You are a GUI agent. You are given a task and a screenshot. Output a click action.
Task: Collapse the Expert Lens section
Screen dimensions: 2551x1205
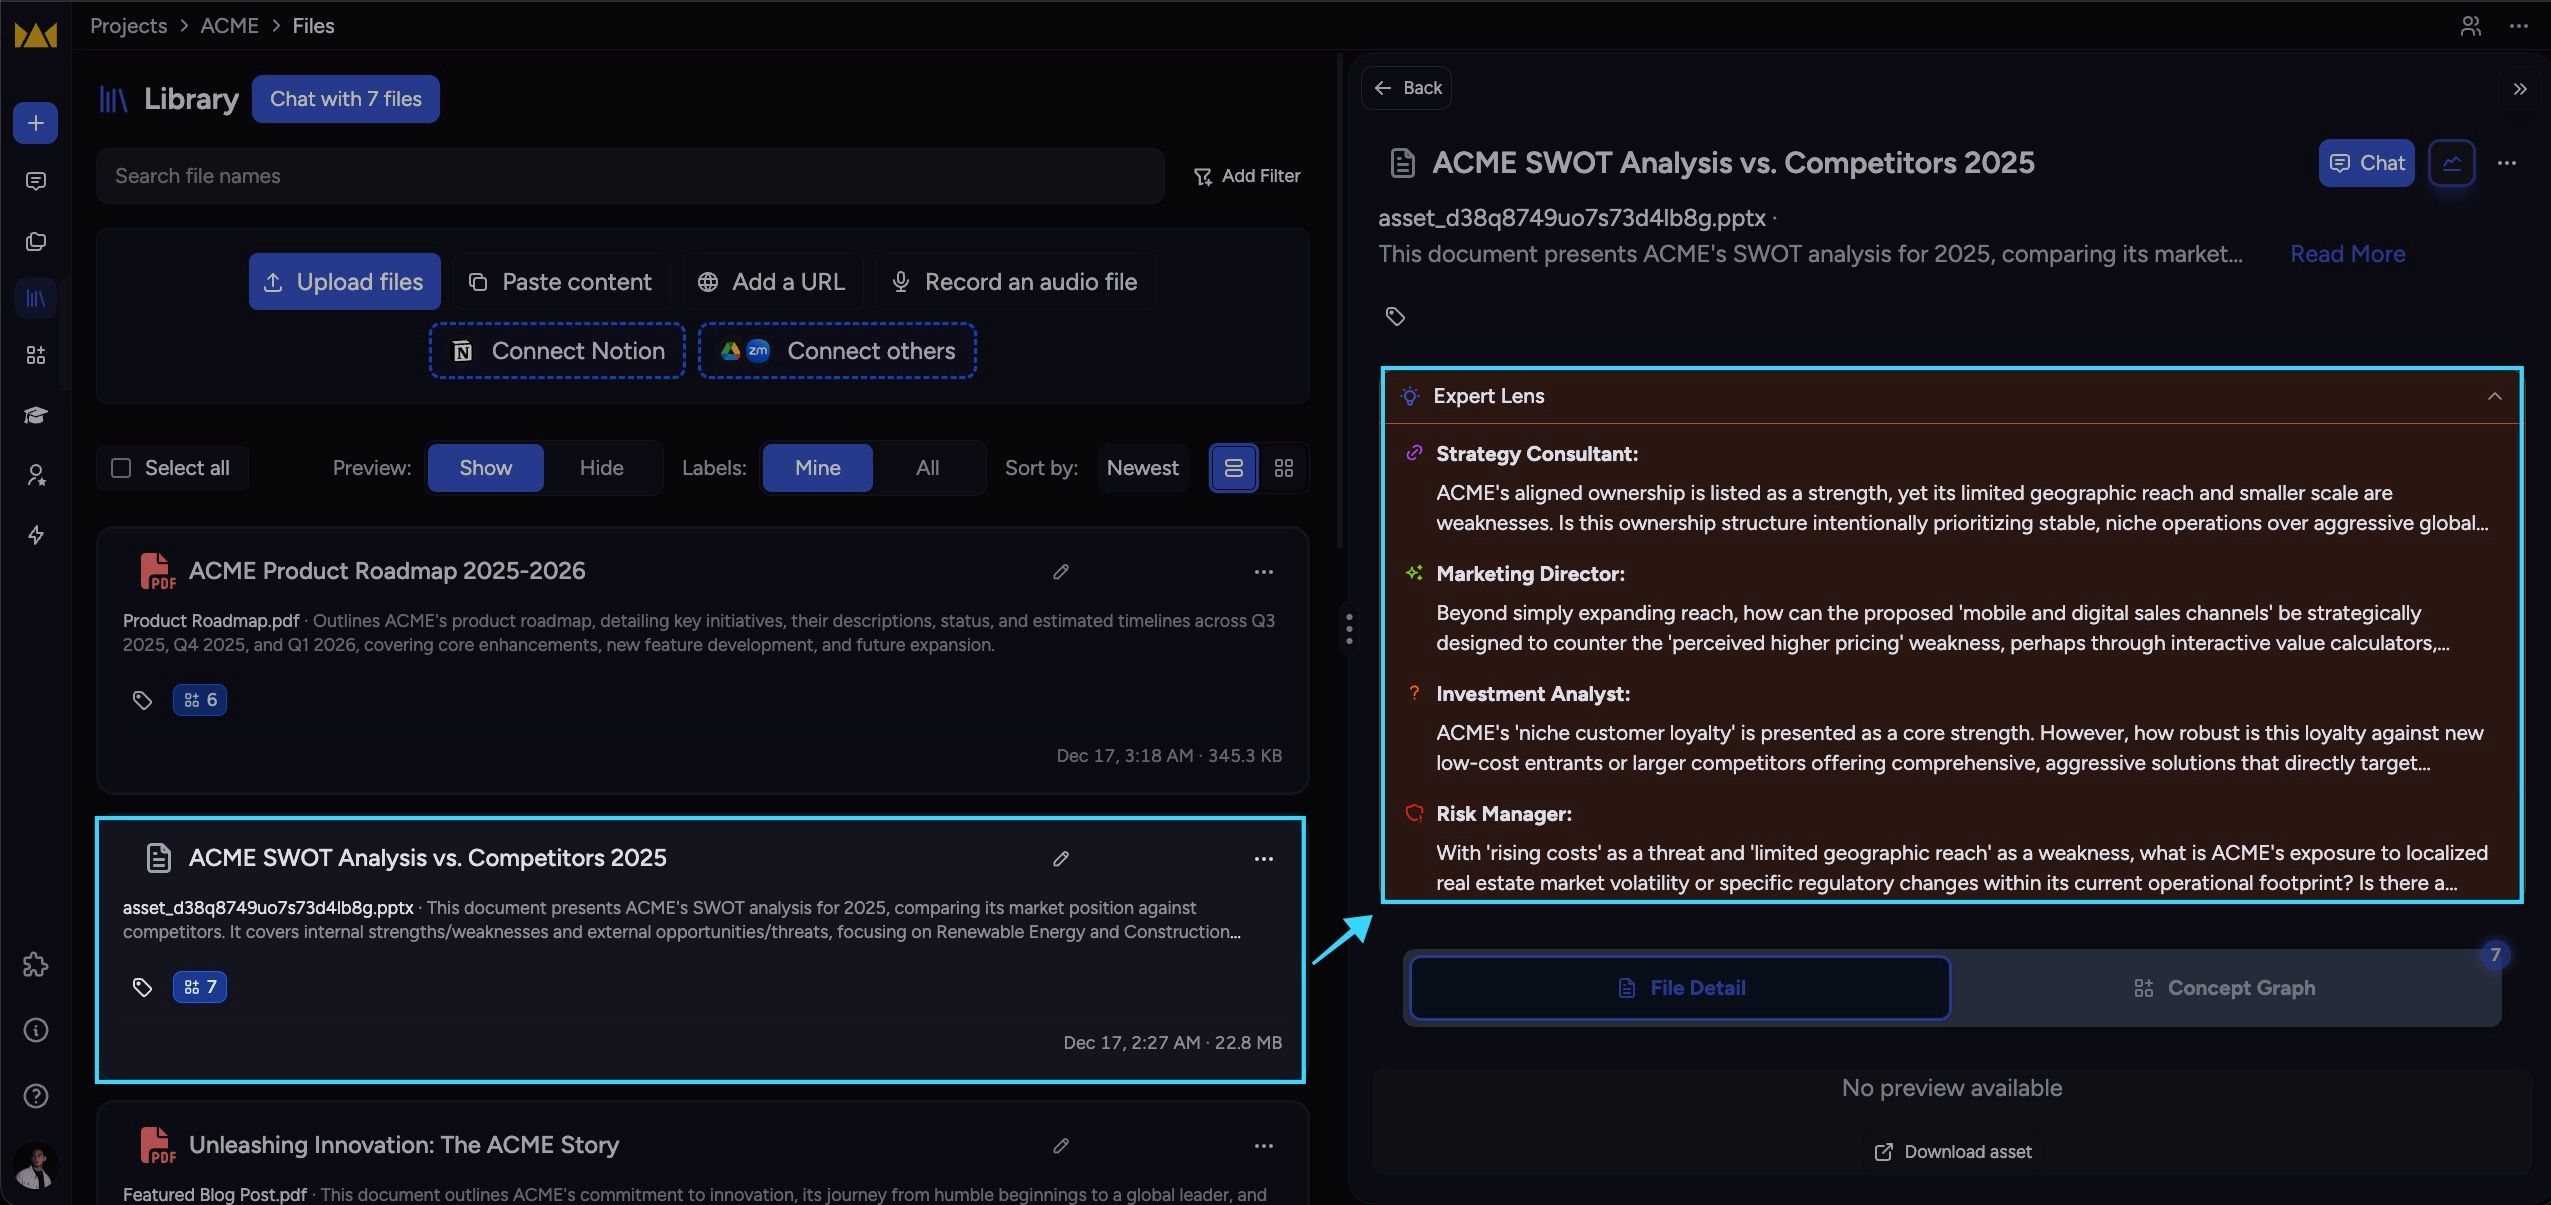click(2494, 396)
